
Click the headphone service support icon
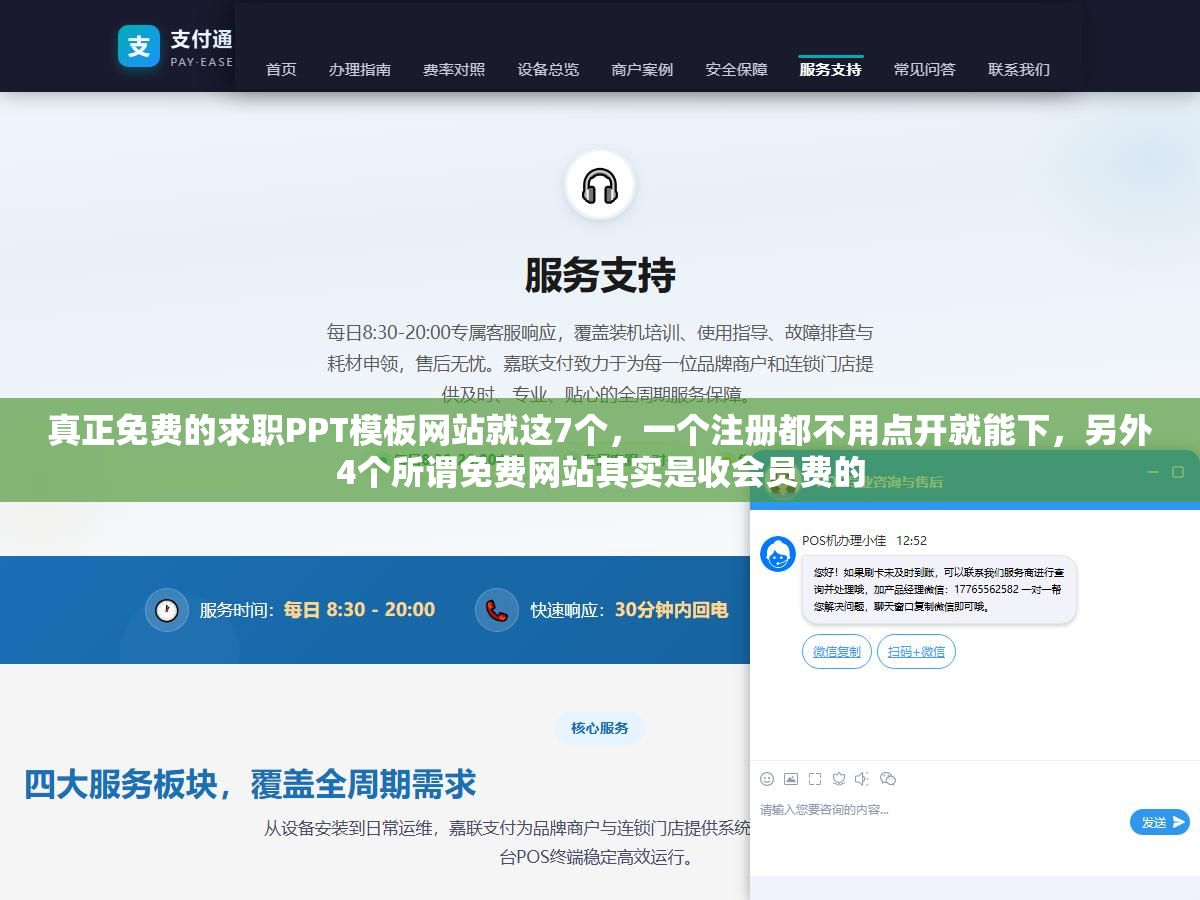(x=600, y=186)
